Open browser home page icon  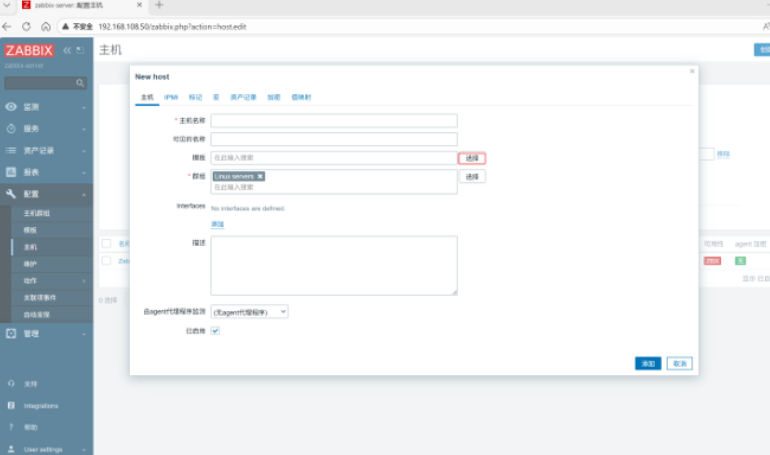pyautogui.click(x=46, y=27)
